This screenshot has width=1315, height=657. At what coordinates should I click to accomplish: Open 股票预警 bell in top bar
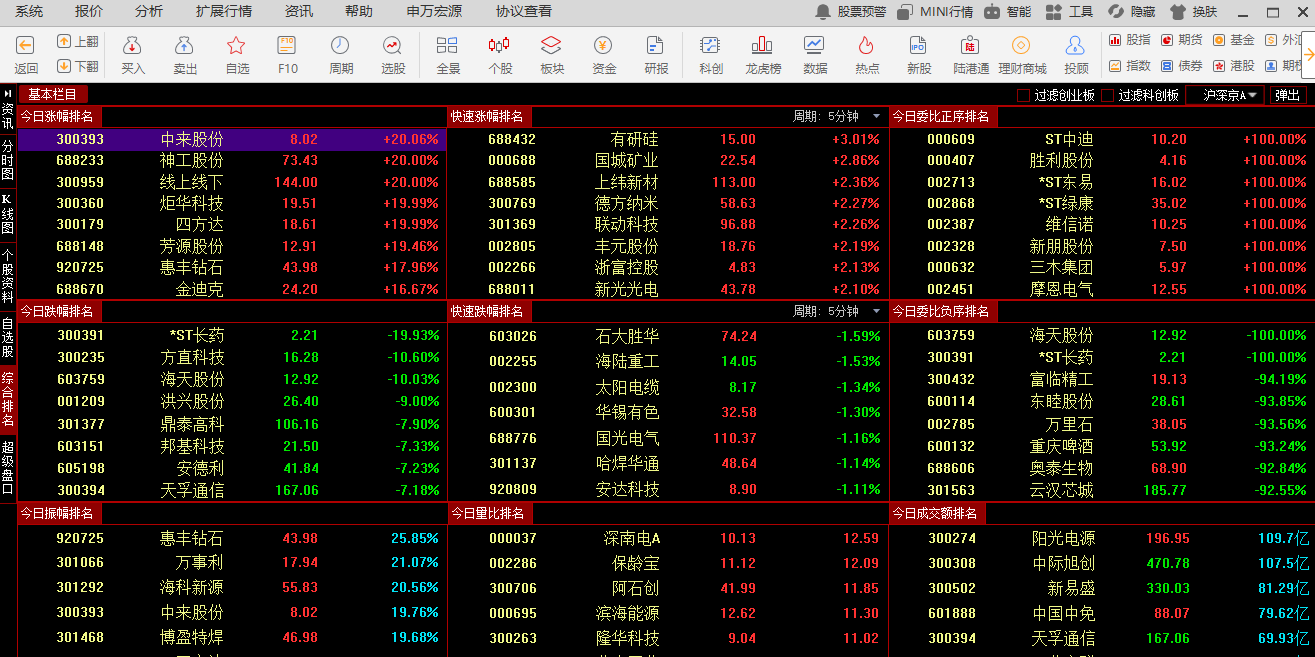850,12
